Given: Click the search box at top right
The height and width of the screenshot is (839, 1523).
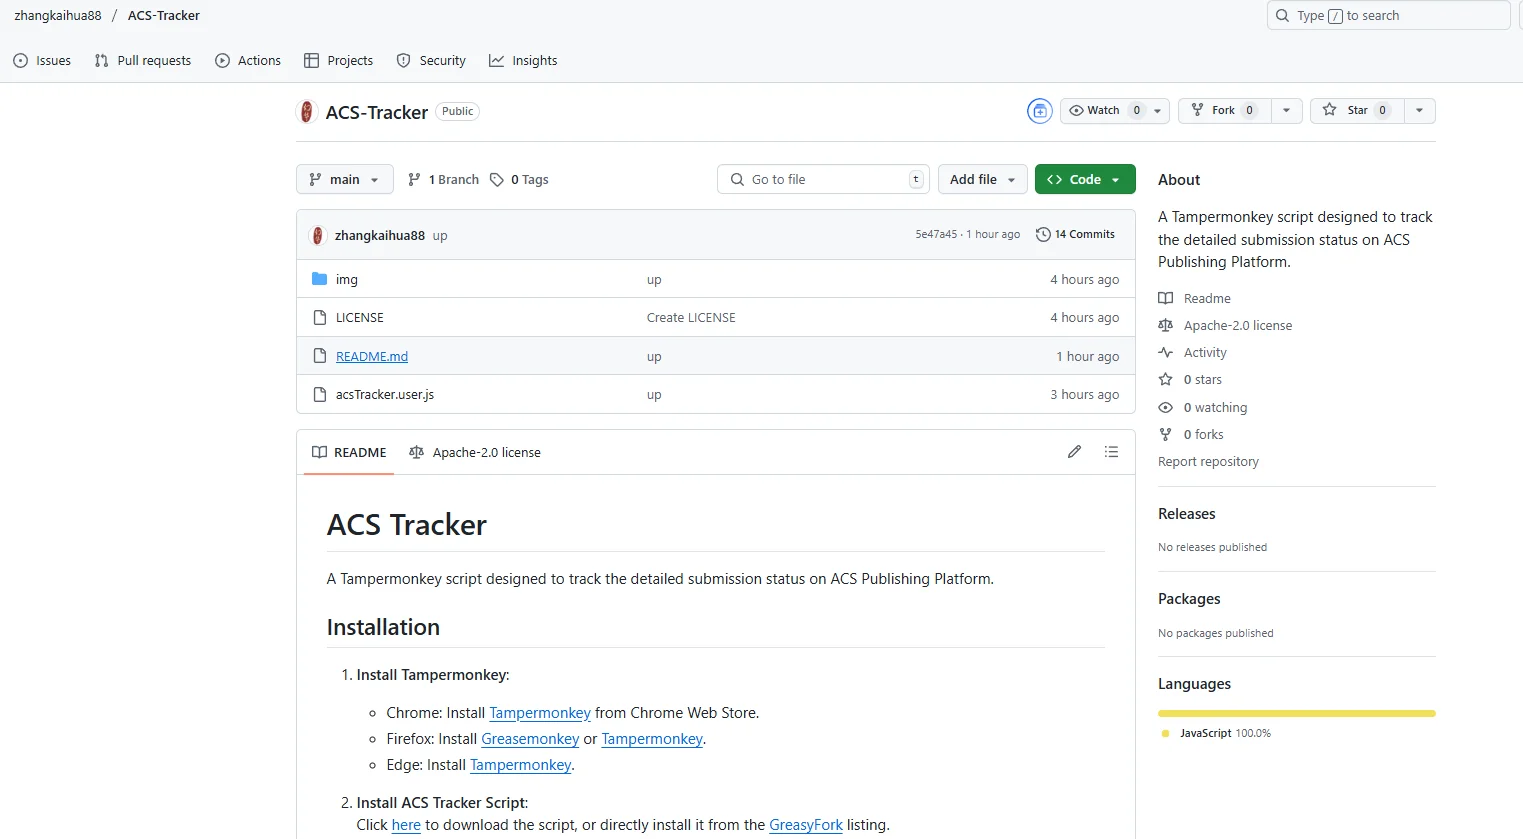Looking at the screenshot, I should pos(1388,15).
